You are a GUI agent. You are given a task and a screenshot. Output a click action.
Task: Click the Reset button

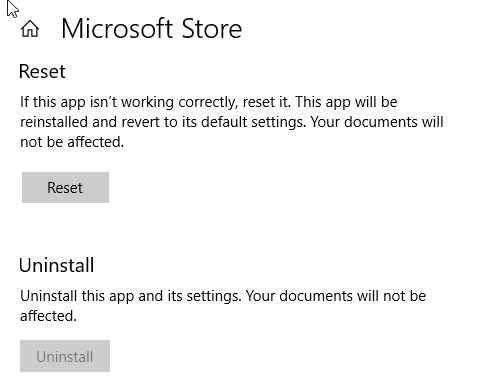[x=65, y=187]
